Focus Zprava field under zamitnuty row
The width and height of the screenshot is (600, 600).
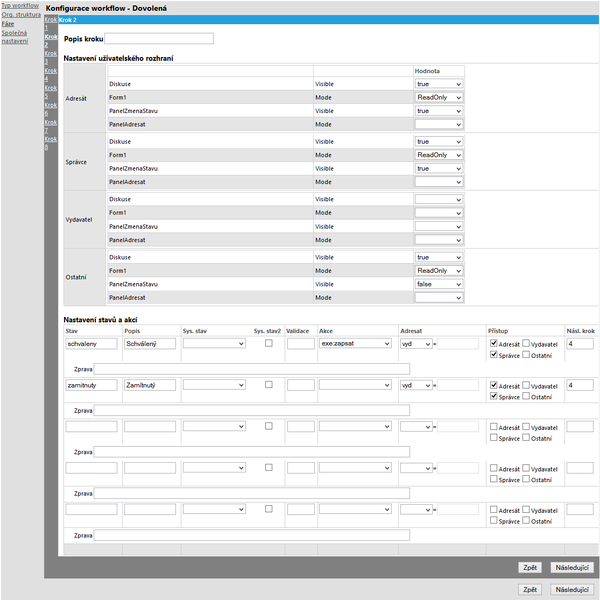252,411
